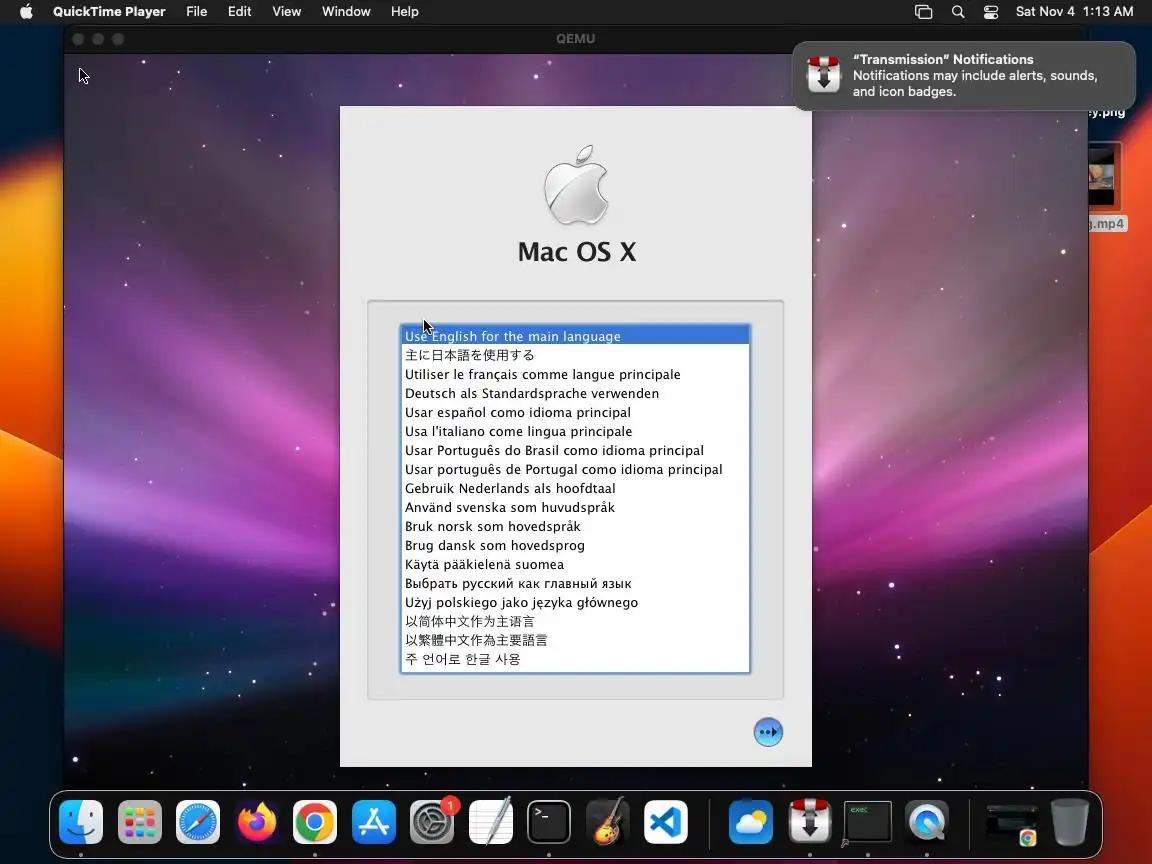Open the Edit menu
1152x864 pixels.
[x=240, y=12]
